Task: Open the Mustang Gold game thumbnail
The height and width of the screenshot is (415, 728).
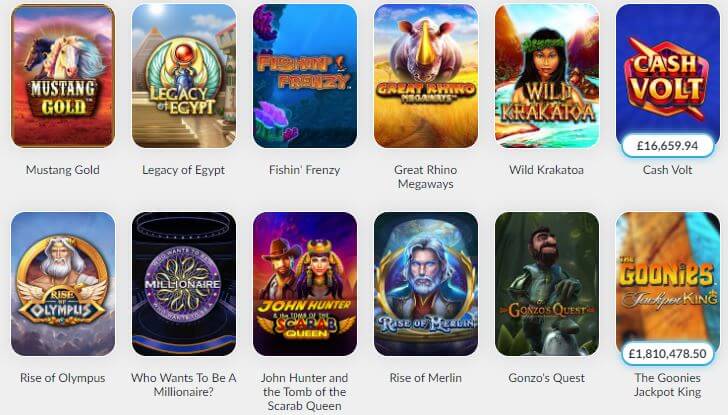Action: (63, 76)
